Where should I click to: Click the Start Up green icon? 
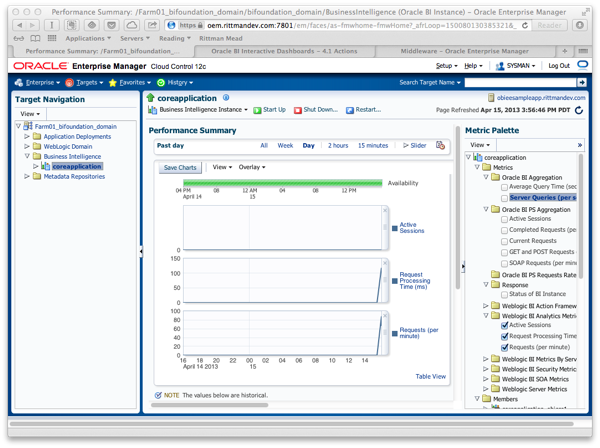coord(258,110)
